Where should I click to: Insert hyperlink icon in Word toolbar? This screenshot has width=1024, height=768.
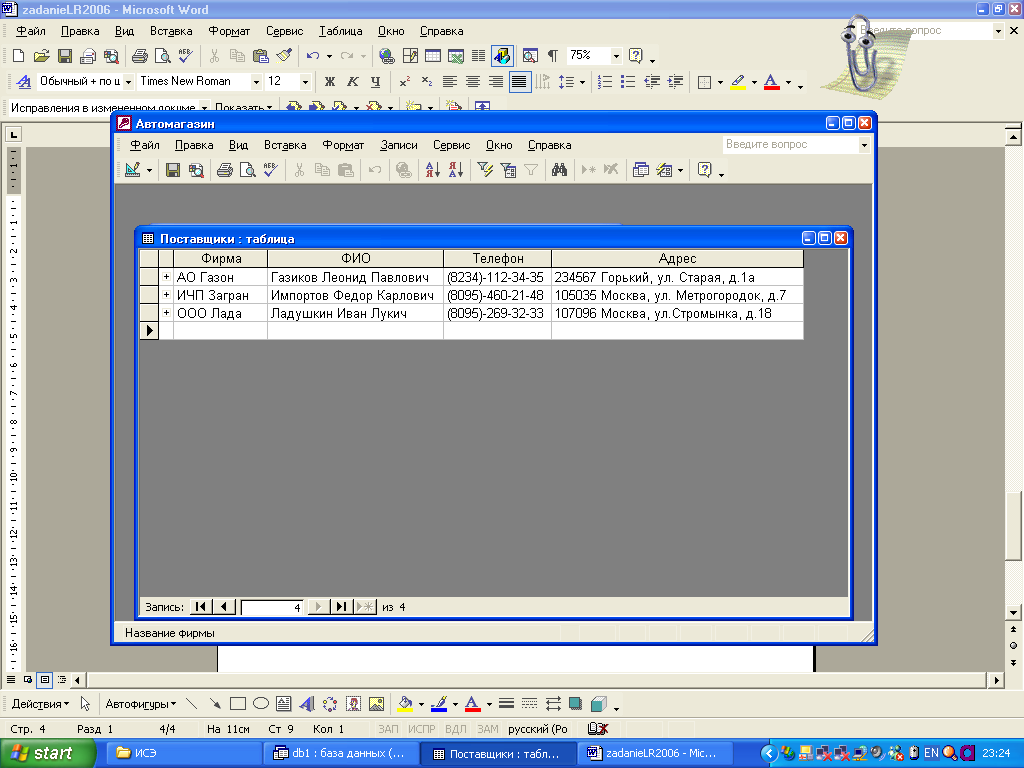(x=387, y=56)
